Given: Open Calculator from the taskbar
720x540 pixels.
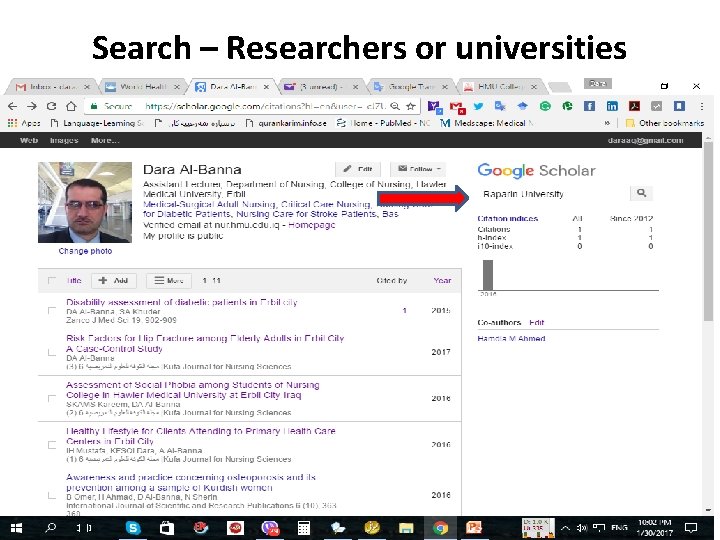Looking at the screenshot, I should pyautogui.click(x=304, y=528).
